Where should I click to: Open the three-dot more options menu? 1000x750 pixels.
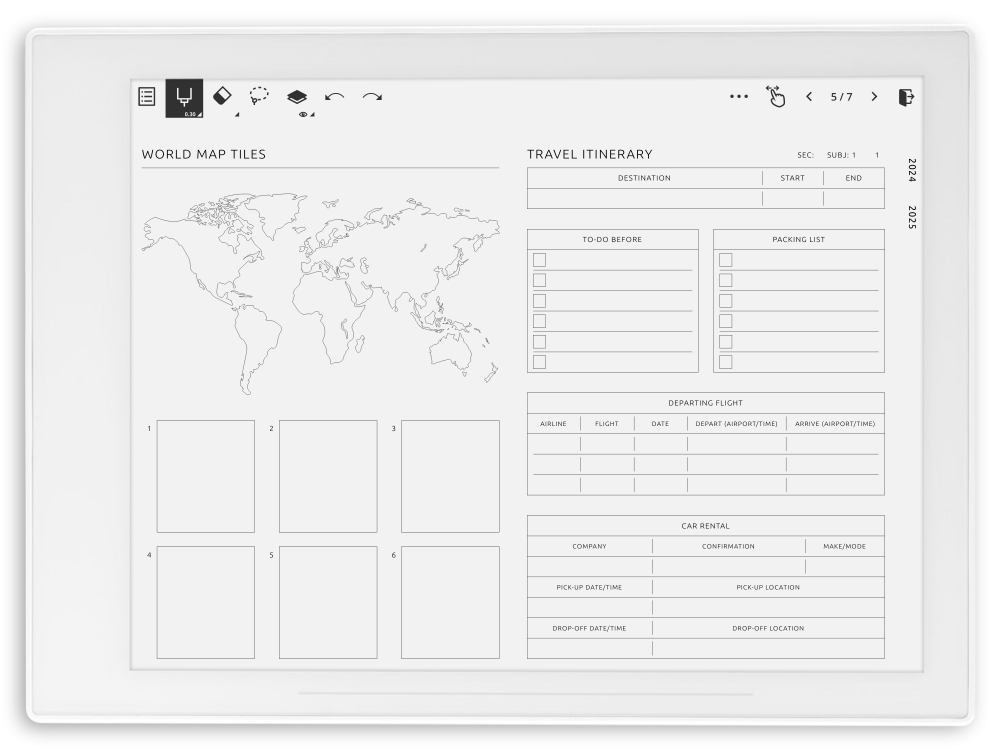(x=739, y=97)
